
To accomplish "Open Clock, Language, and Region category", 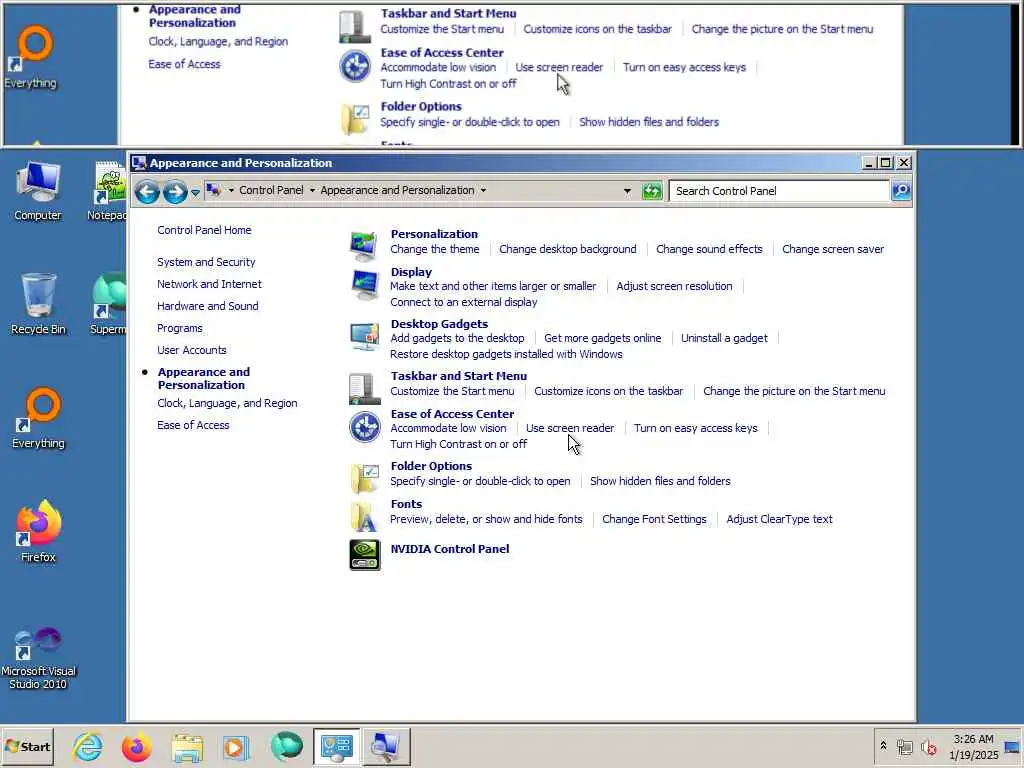I will [x=227, y=403].
